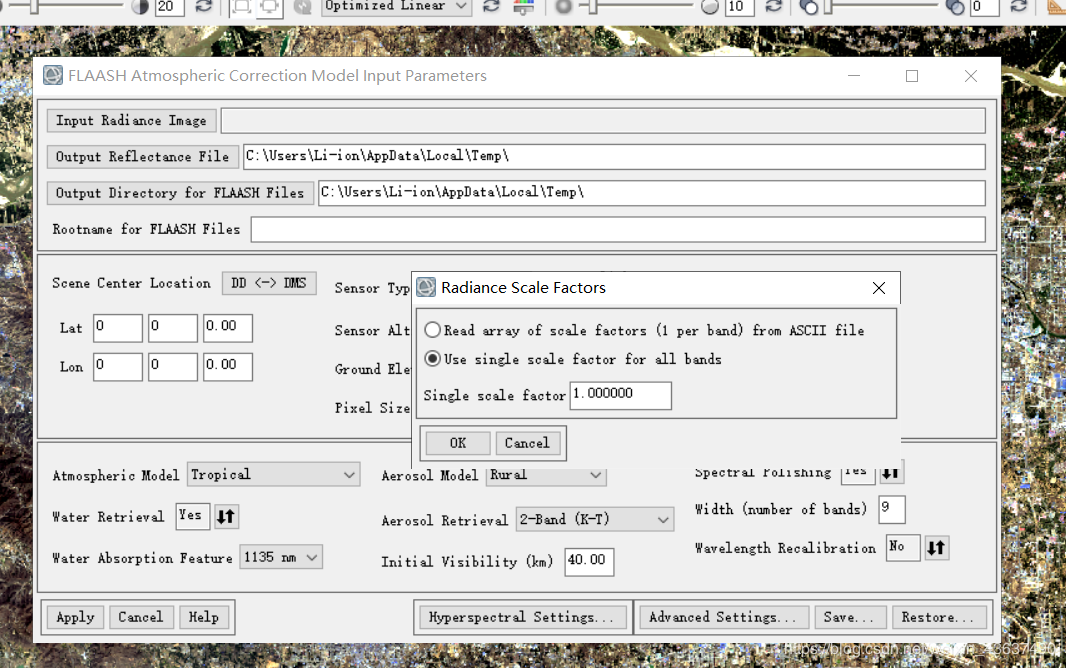Select read scale factors from ASCII file
The height and width of the screenshot is (668, 1066).
433,330
